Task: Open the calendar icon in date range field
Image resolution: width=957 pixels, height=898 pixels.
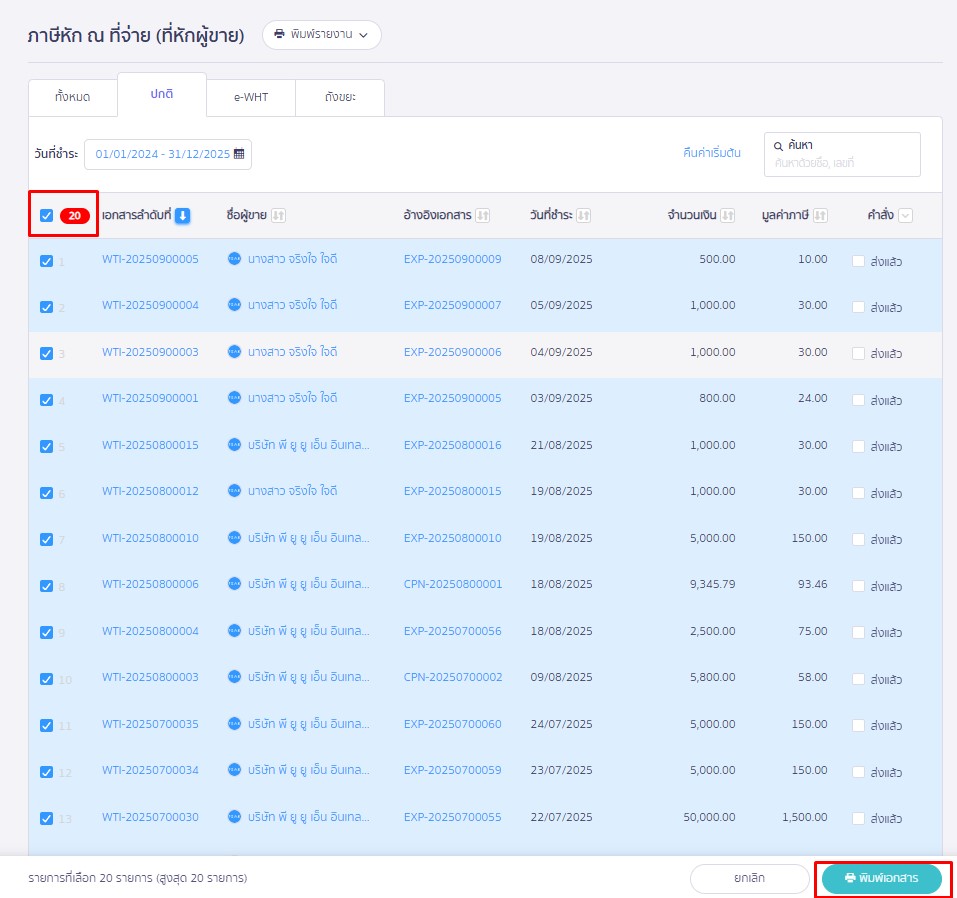Action: (x=239, y=154)
